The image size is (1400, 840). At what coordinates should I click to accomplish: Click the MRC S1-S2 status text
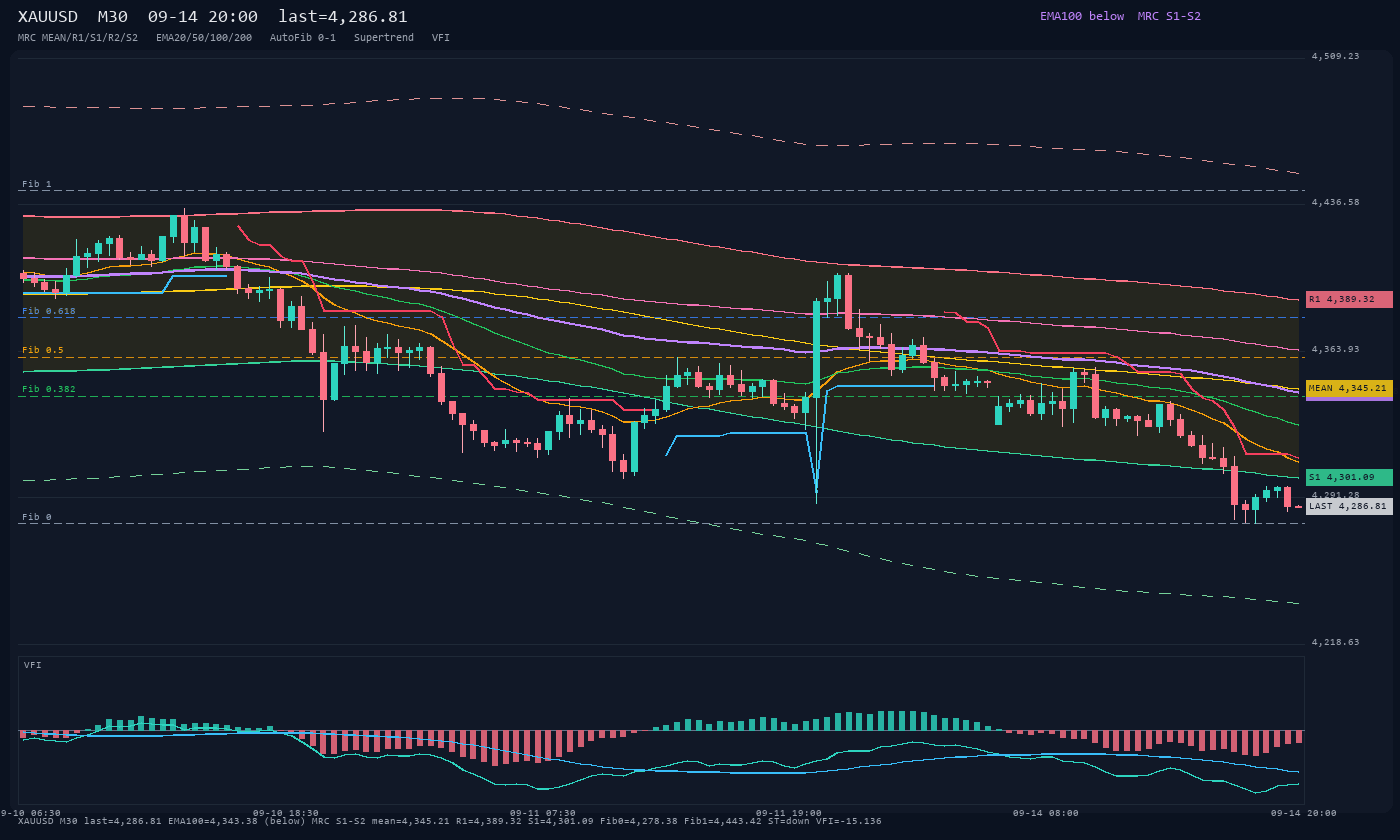coord(1169,16)
